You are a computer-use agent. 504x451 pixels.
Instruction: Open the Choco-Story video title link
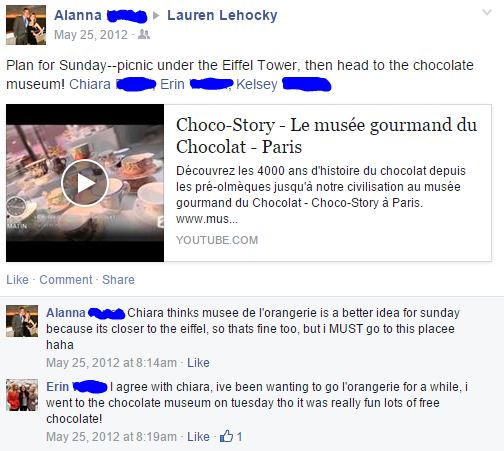326,136
